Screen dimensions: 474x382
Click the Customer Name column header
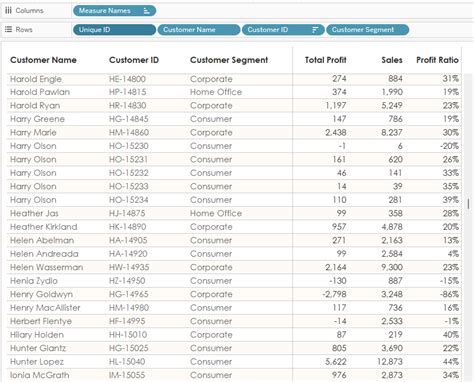pyautogui.click(x=43, y=60)
